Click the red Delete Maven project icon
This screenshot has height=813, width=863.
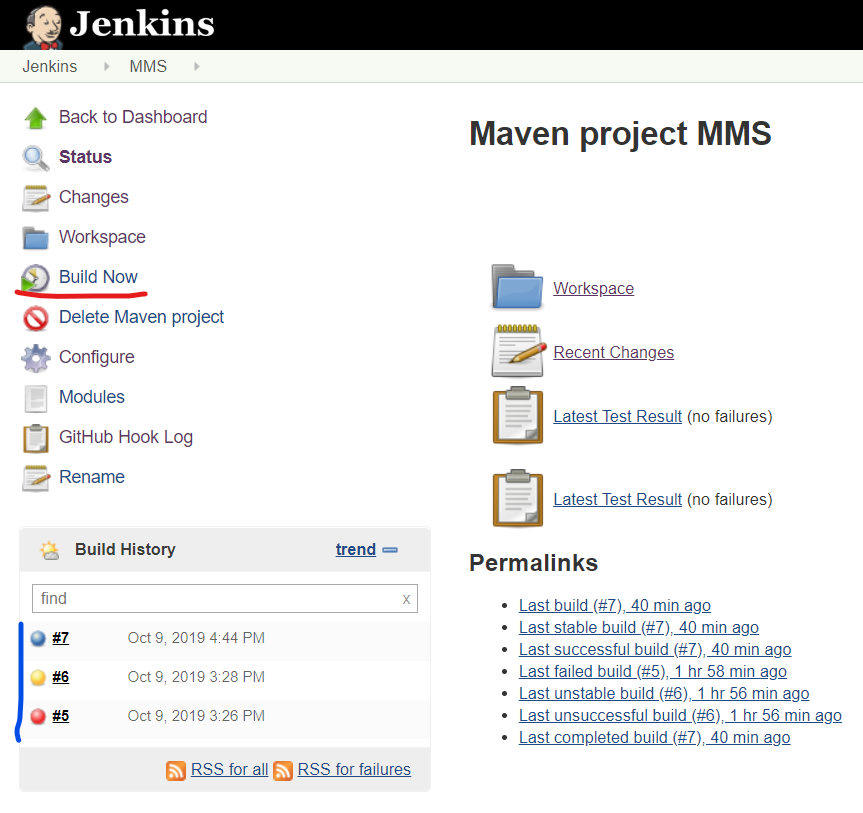click(36, 318)
